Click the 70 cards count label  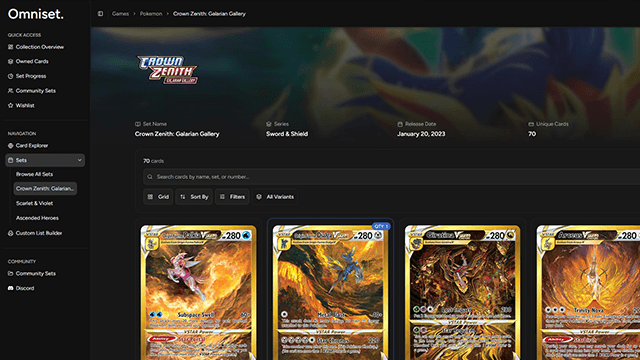[x=153, y=161]
